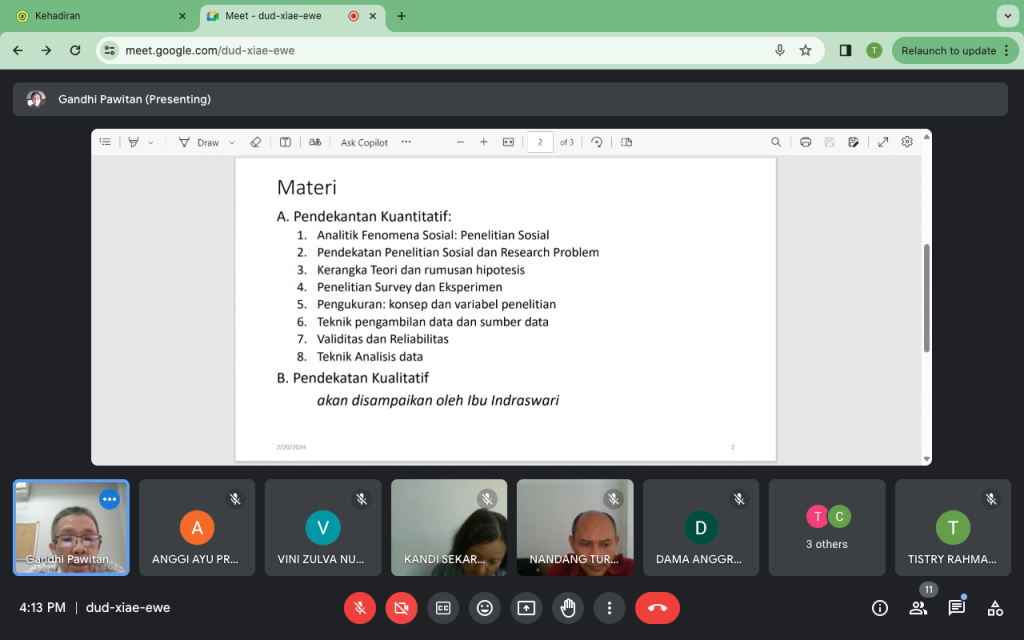This screenshot has height=640, width=1024.
Task: Show the participants list icon
Action: click(918, 607)
